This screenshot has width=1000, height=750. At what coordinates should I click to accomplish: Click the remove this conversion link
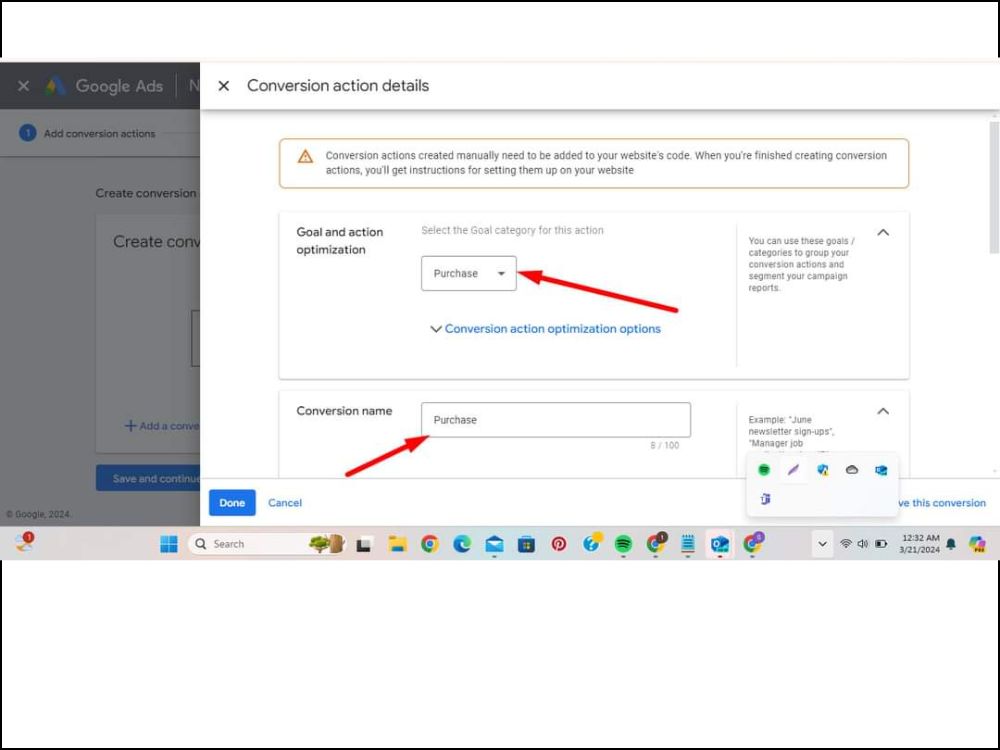(x=942, y=503)
